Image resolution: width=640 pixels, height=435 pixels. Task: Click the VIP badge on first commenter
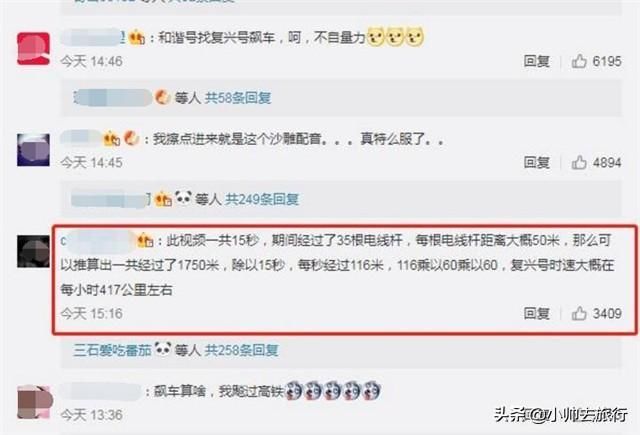pos(137,38)
